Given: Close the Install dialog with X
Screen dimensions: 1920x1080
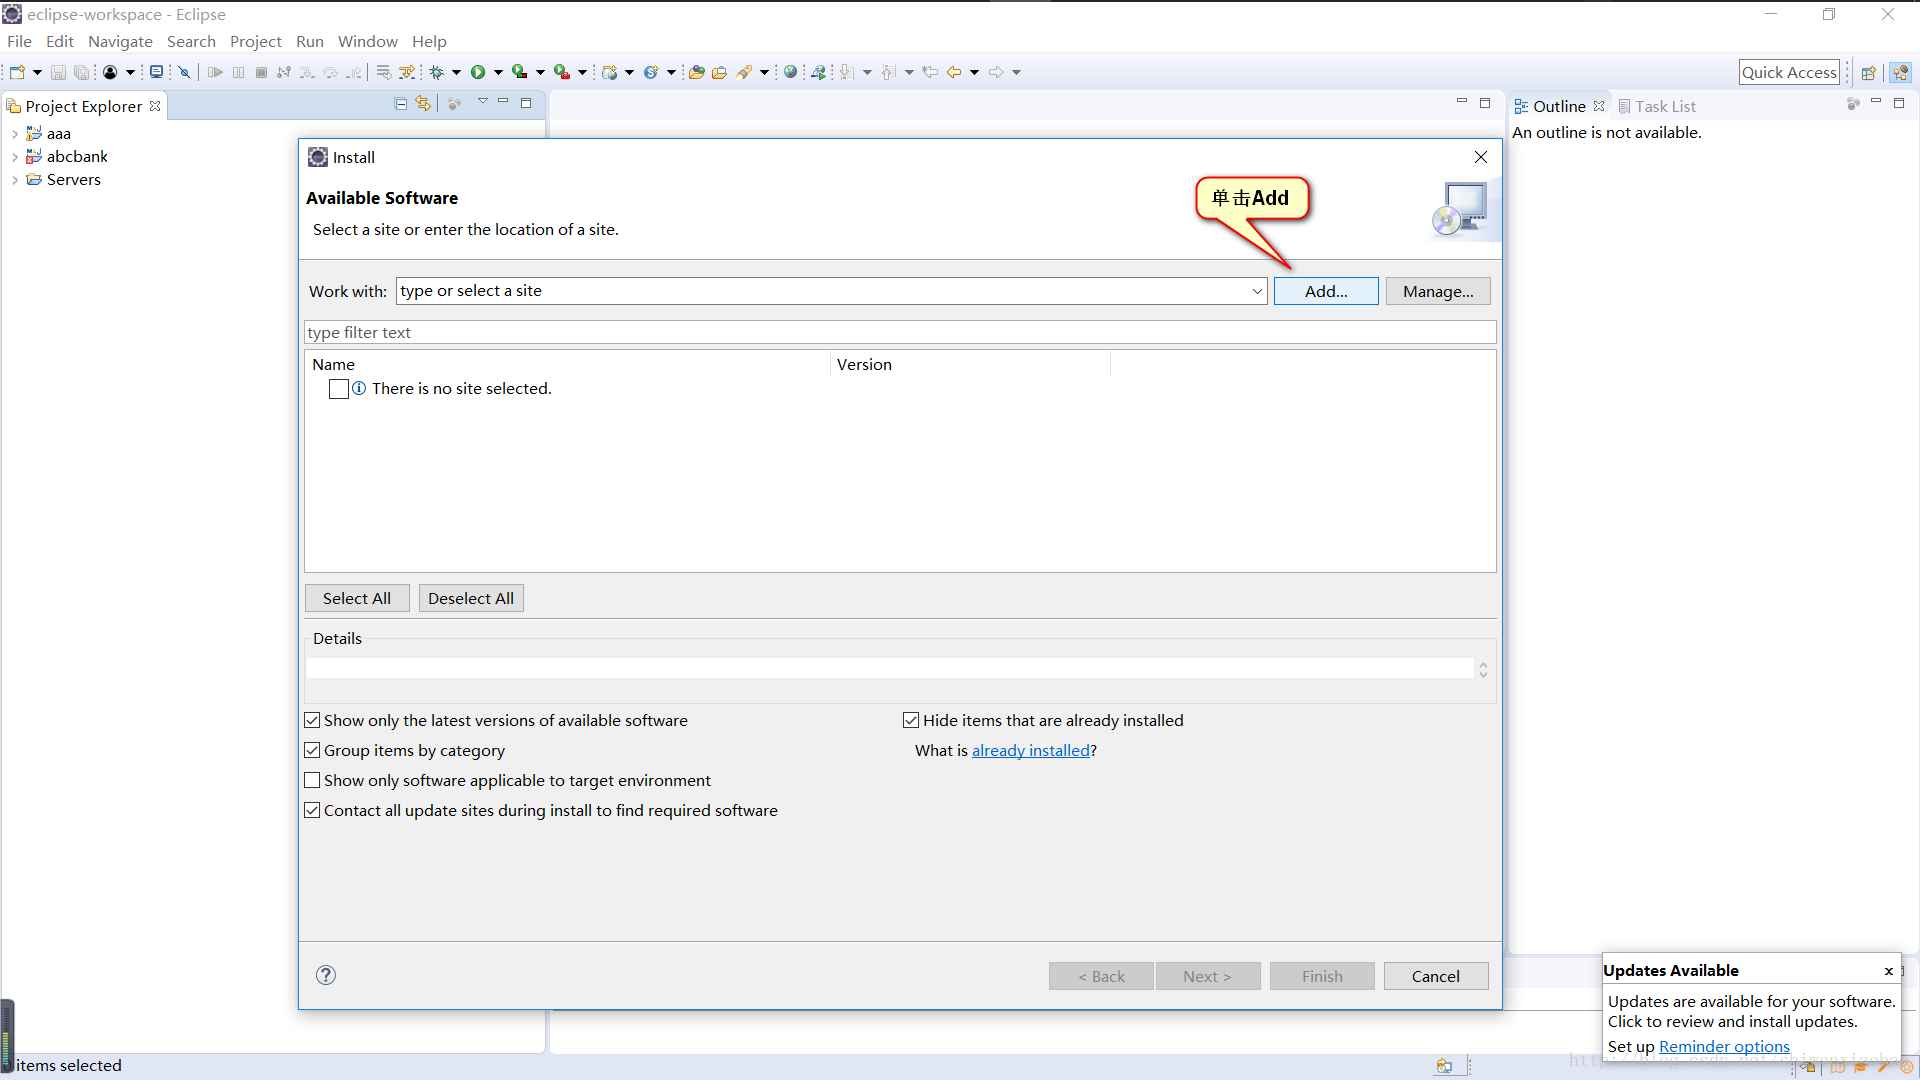Looking at the screenshot, I should coord(1481,157).
